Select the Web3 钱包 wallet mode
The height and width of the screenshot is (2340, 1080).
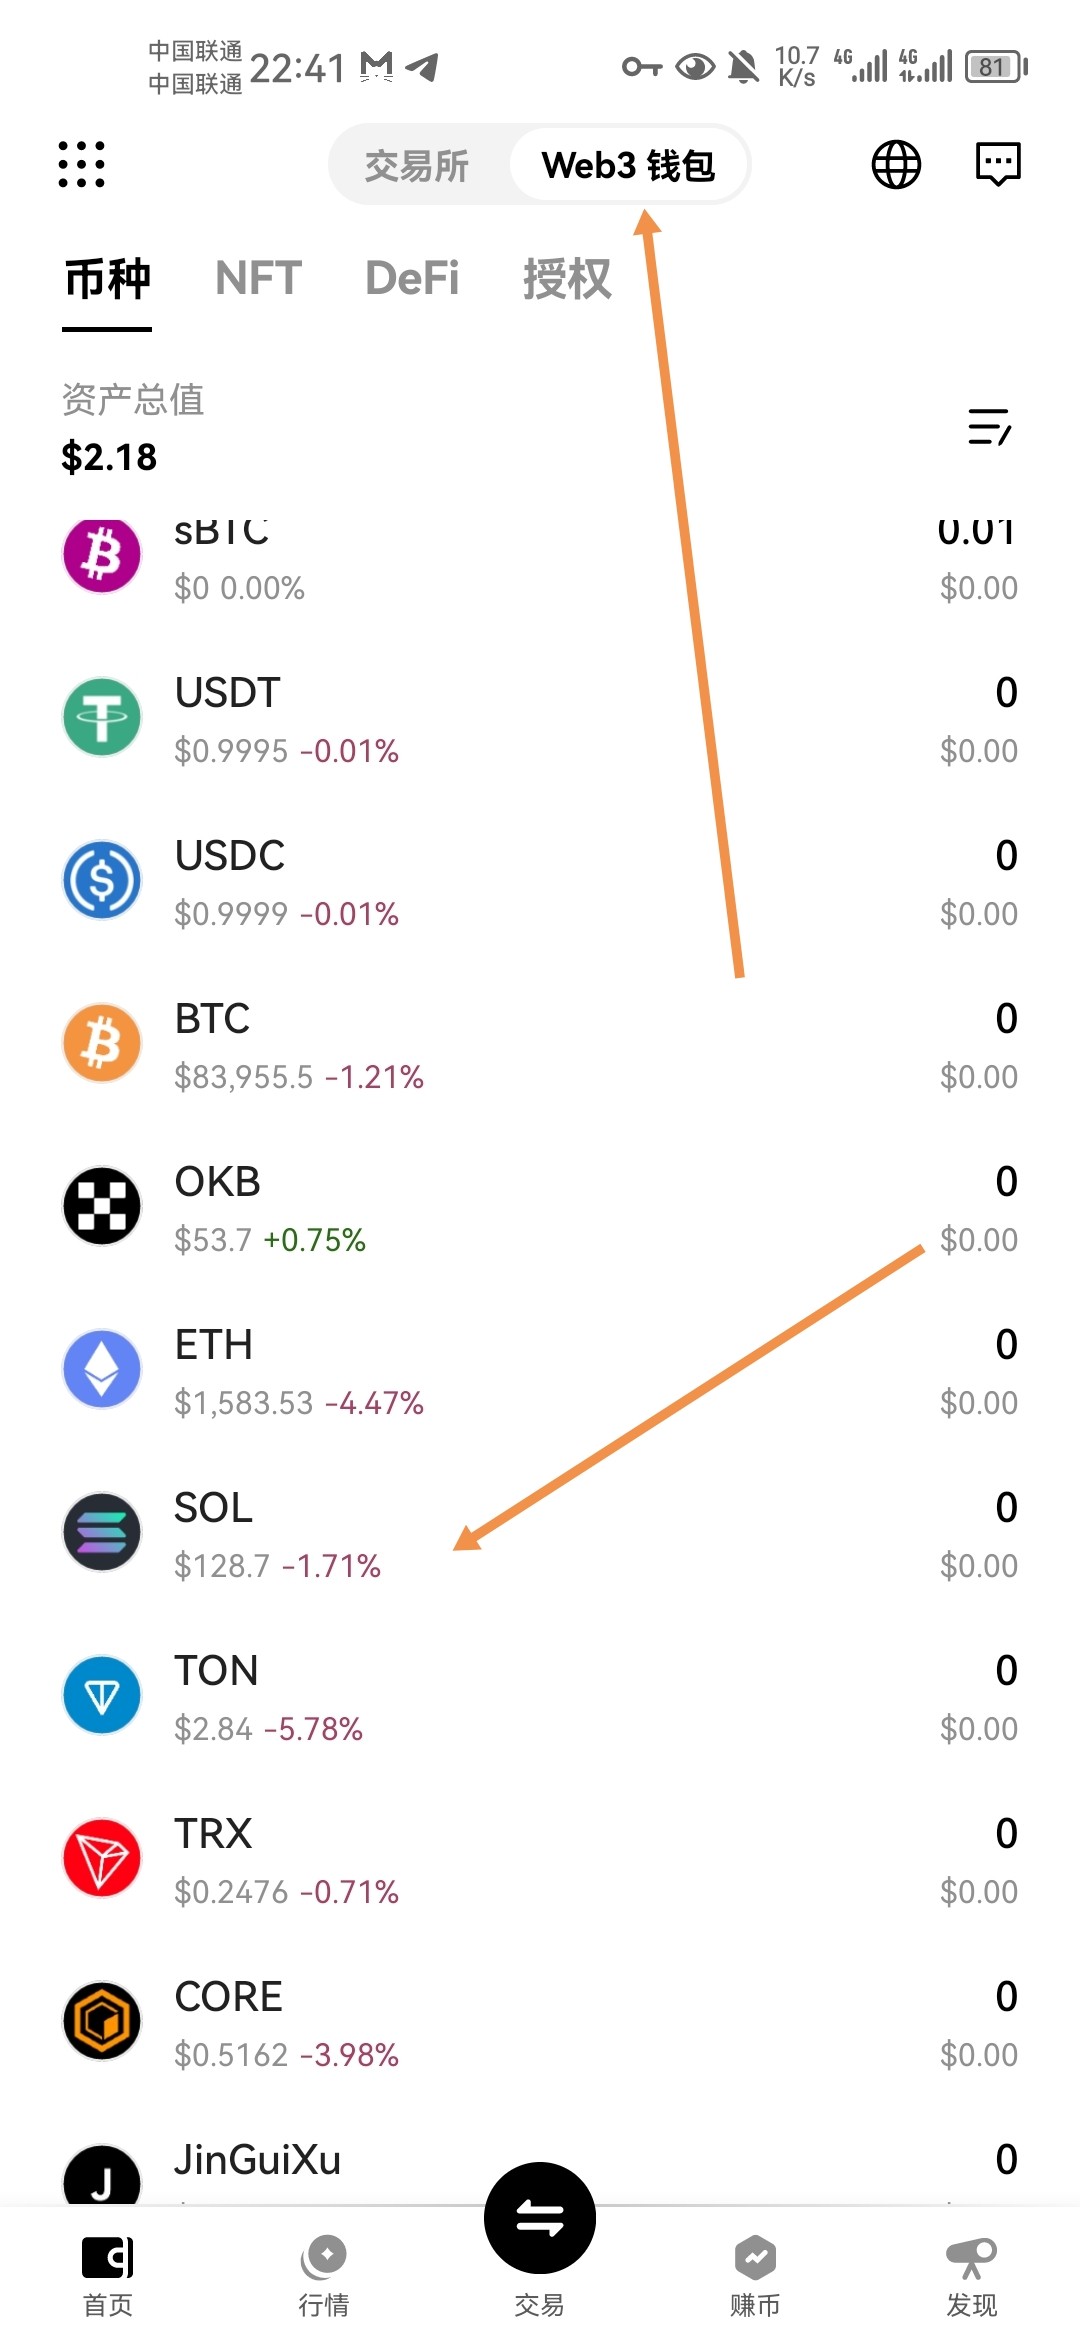click(x=628, y=165)
